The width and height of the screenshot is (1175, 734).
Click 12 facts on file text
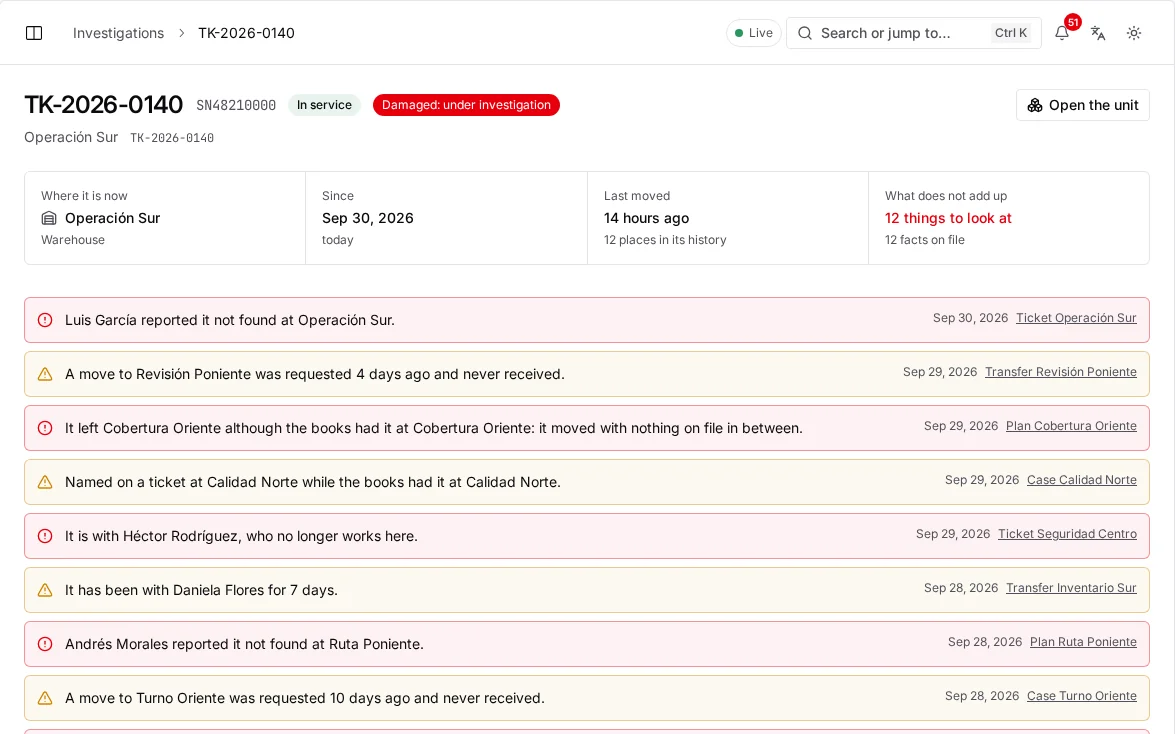(x=925, y=240)
